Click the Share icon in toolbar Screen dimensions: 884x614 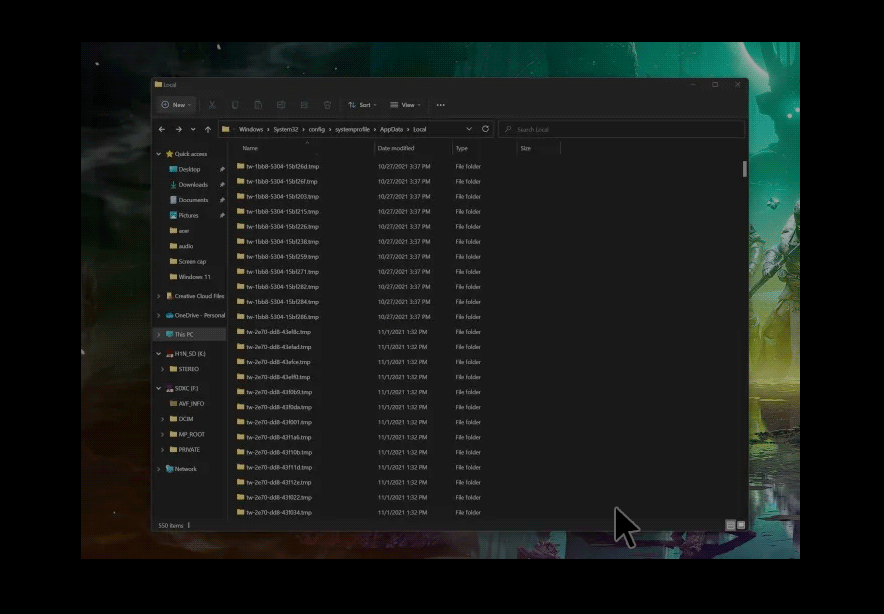(x=304, y=105)
